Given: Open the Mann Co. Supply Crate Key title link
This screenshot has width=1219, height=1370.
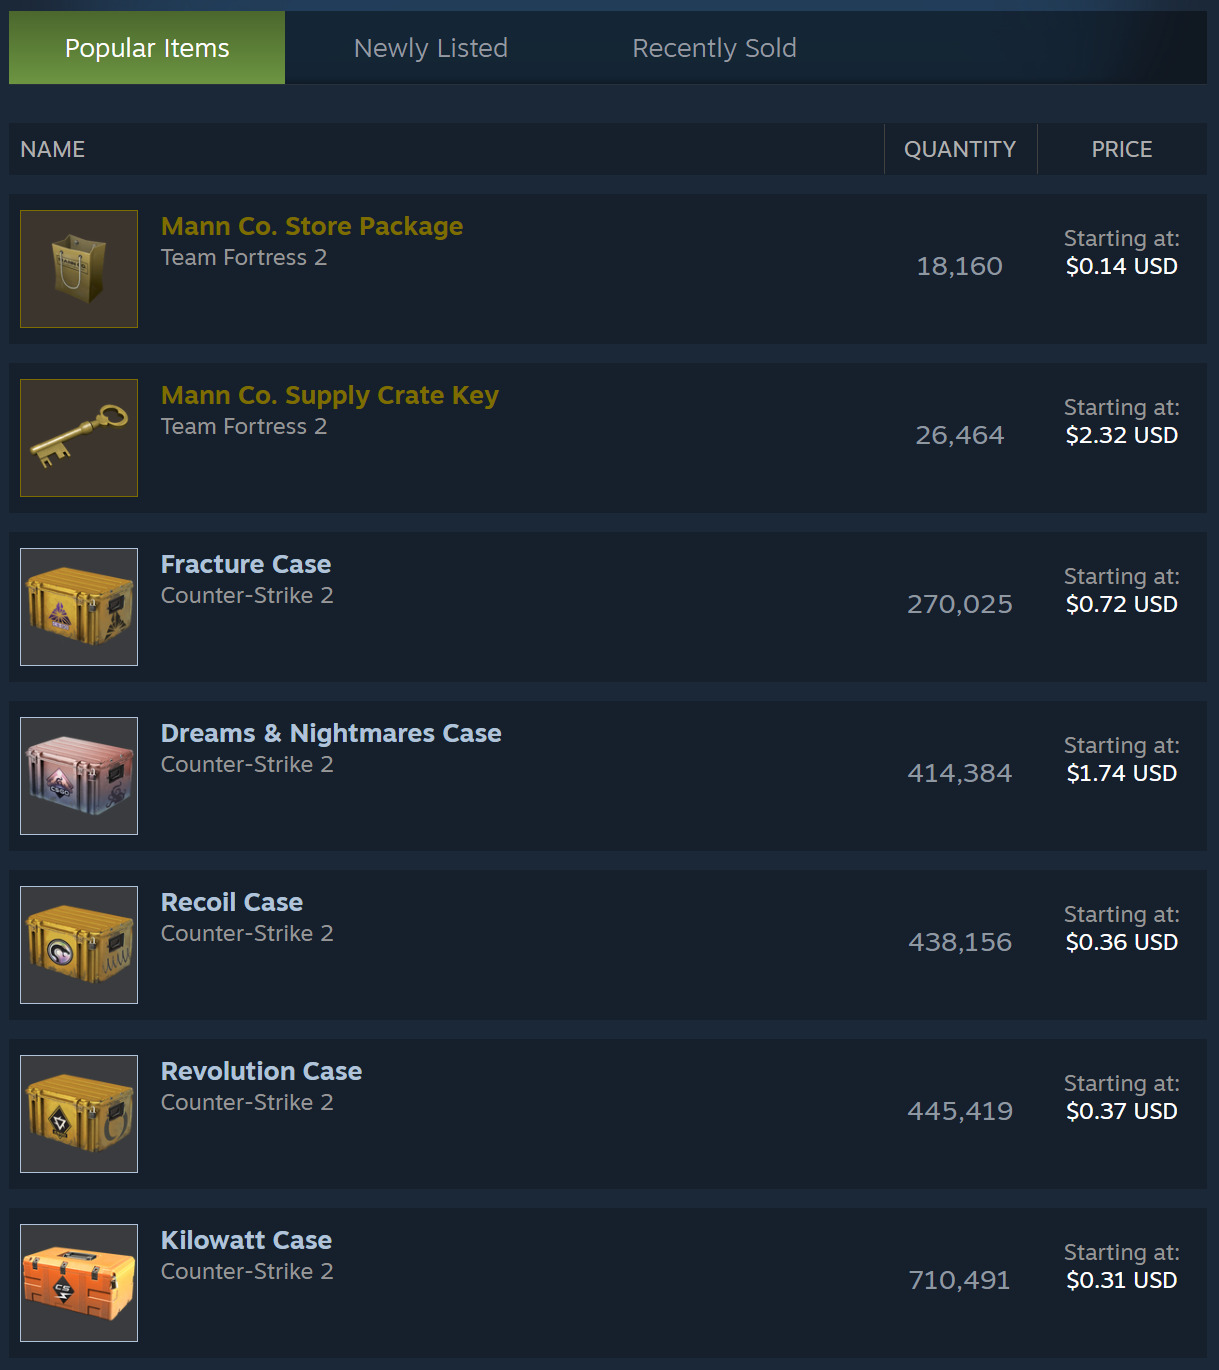Looking at the screenshot, I should [x=330, y=396].
